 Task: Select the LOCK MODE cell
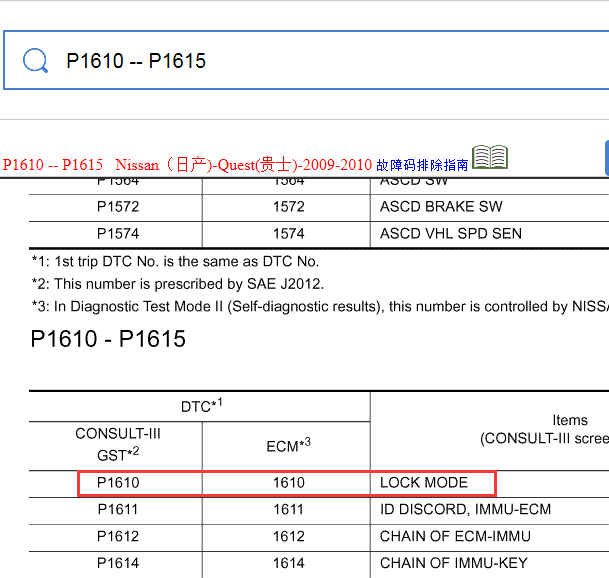tap(424, 483)
